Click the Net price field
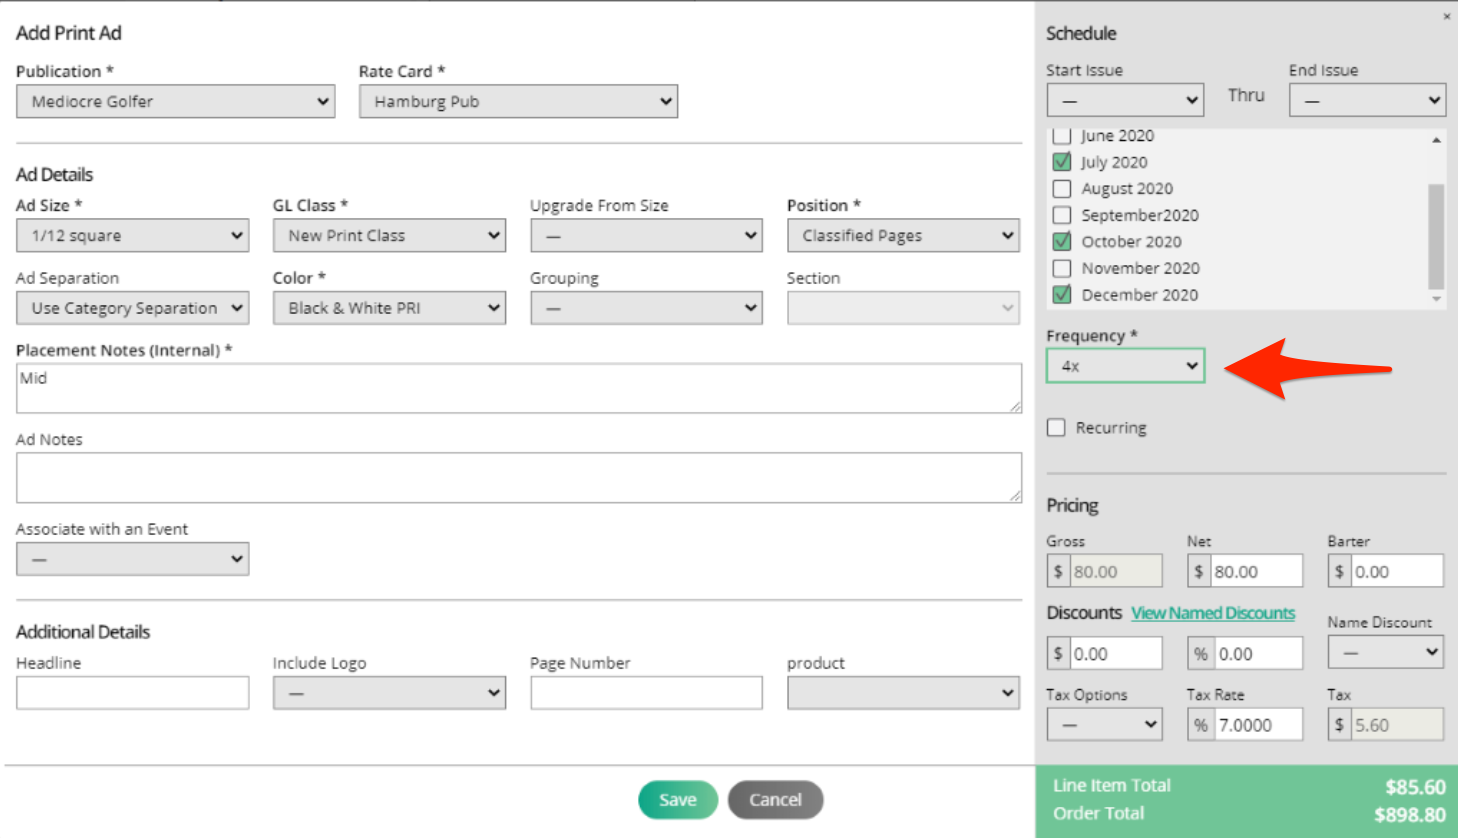The image size is (1458, 838). coord(1255,572)
